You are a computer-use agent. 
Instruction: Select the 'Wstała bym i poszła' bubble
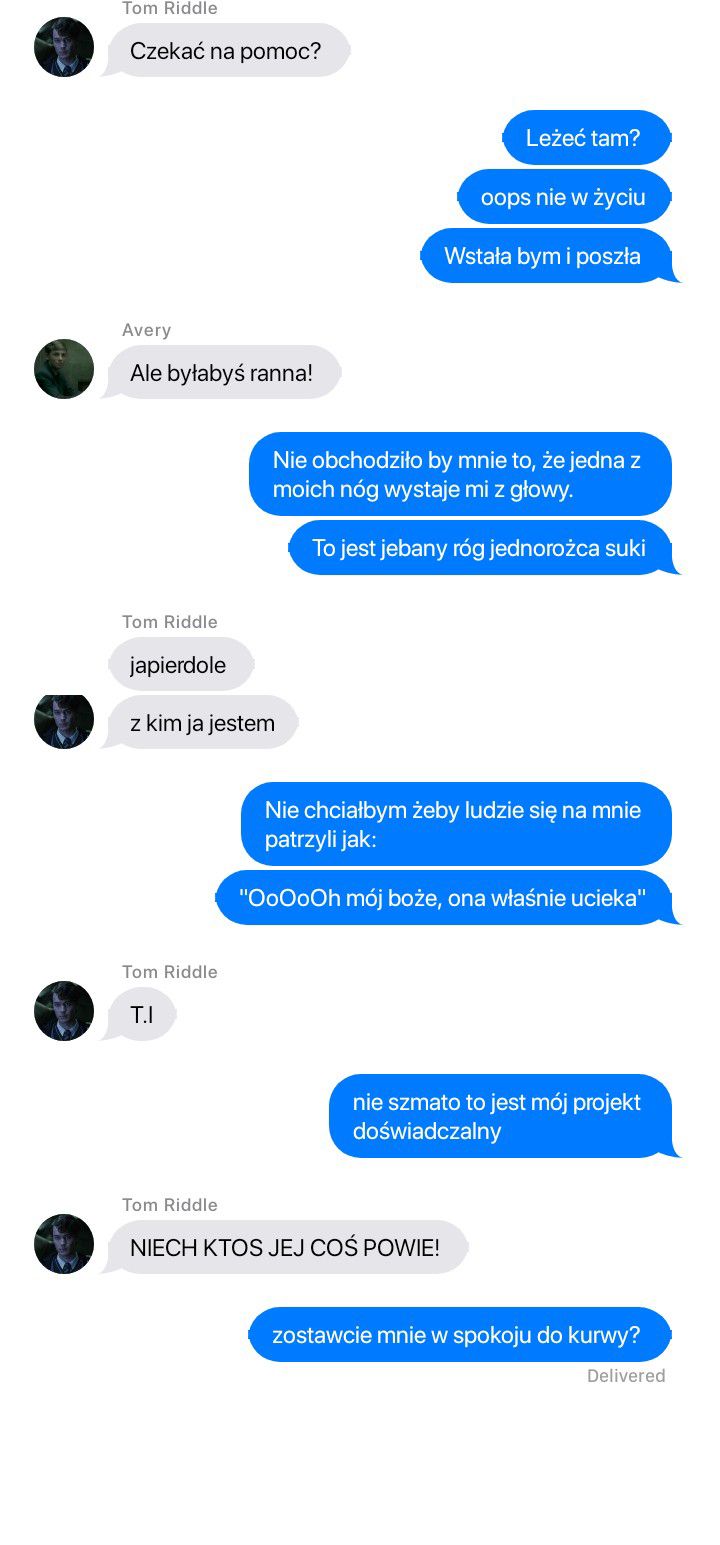(x=547, y=256)
